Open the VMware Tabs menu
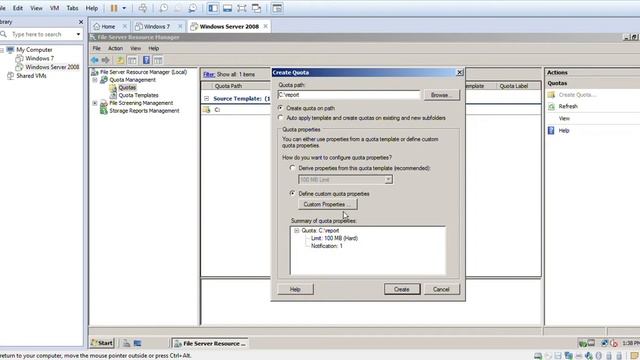The width and height of the screenshot is (640, 360). [72, 8]
